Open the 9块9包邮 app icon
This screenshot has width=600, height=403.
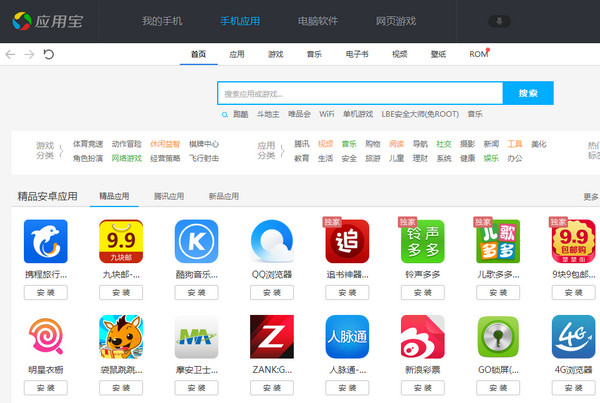coord(573,241)
